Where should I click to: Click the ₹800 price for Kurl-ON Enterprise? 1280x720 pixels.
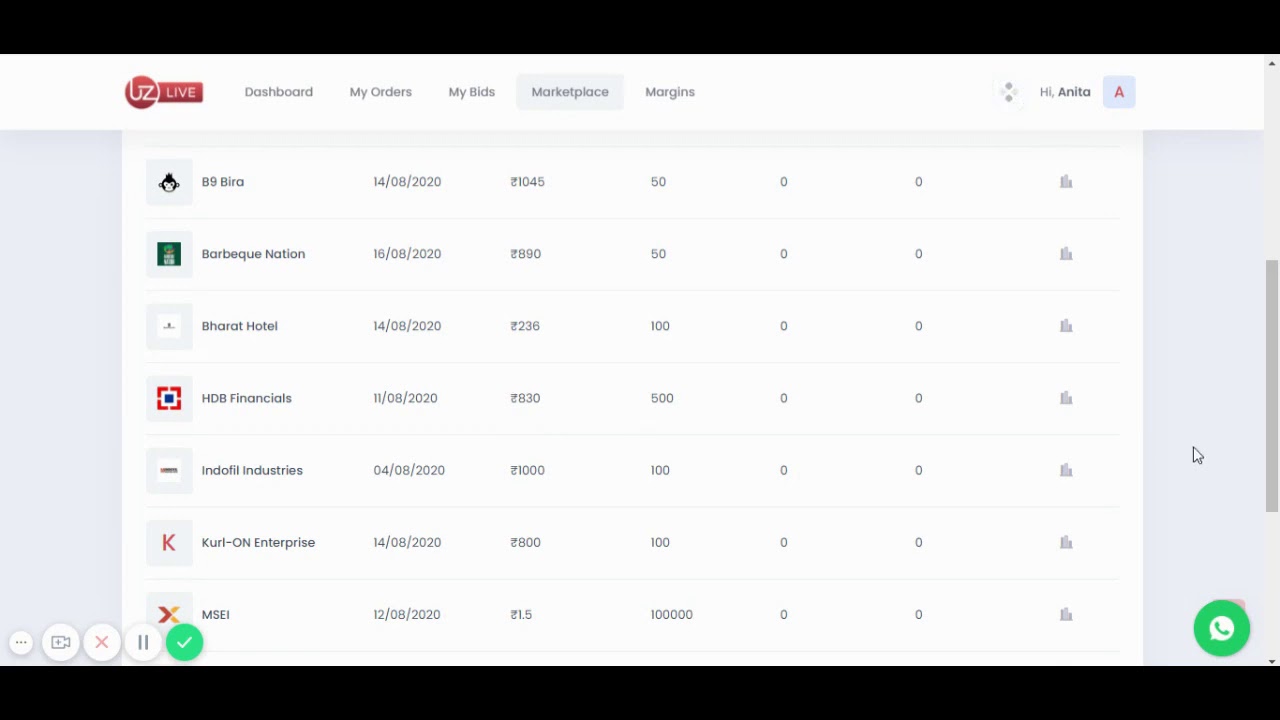click(525, 542)
